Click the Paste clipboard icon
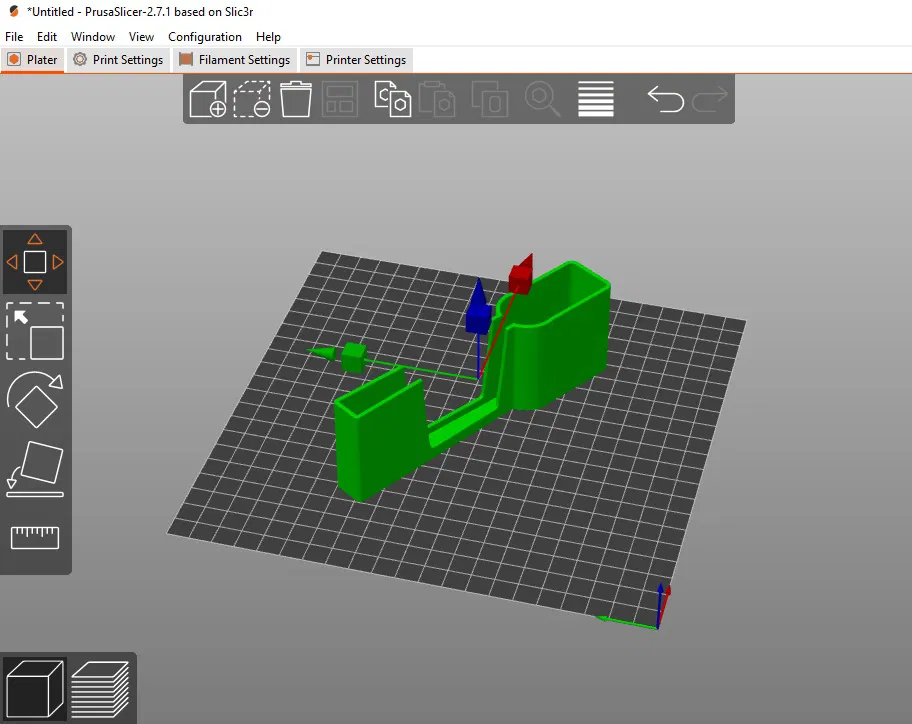Image resolution: width=912 pixels, height=724 pixels. tap(437, 99)
